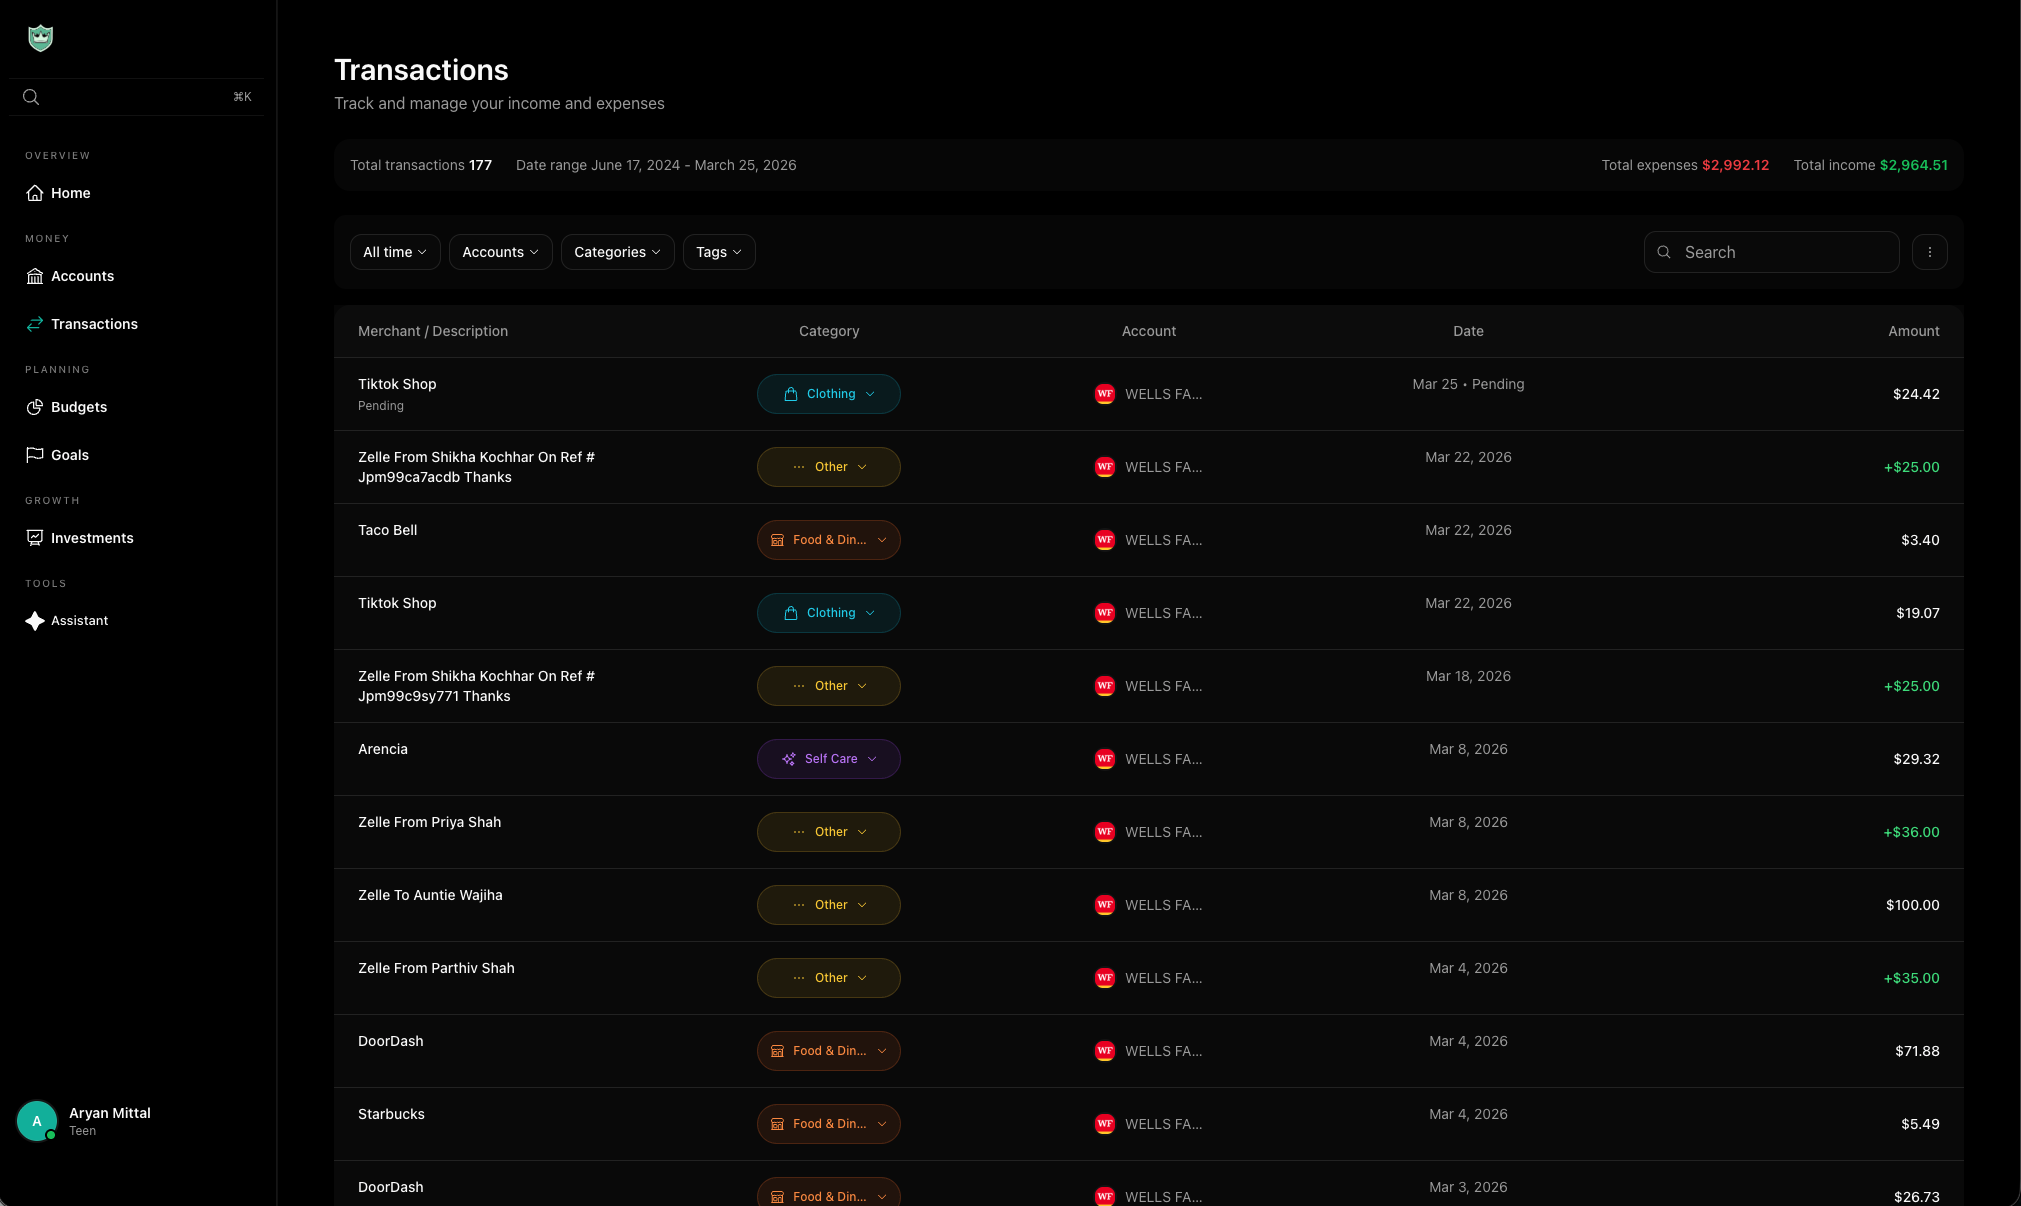Go to Transactions in sidebar
Screen dimensions: 2021x1206
[94, 324]
